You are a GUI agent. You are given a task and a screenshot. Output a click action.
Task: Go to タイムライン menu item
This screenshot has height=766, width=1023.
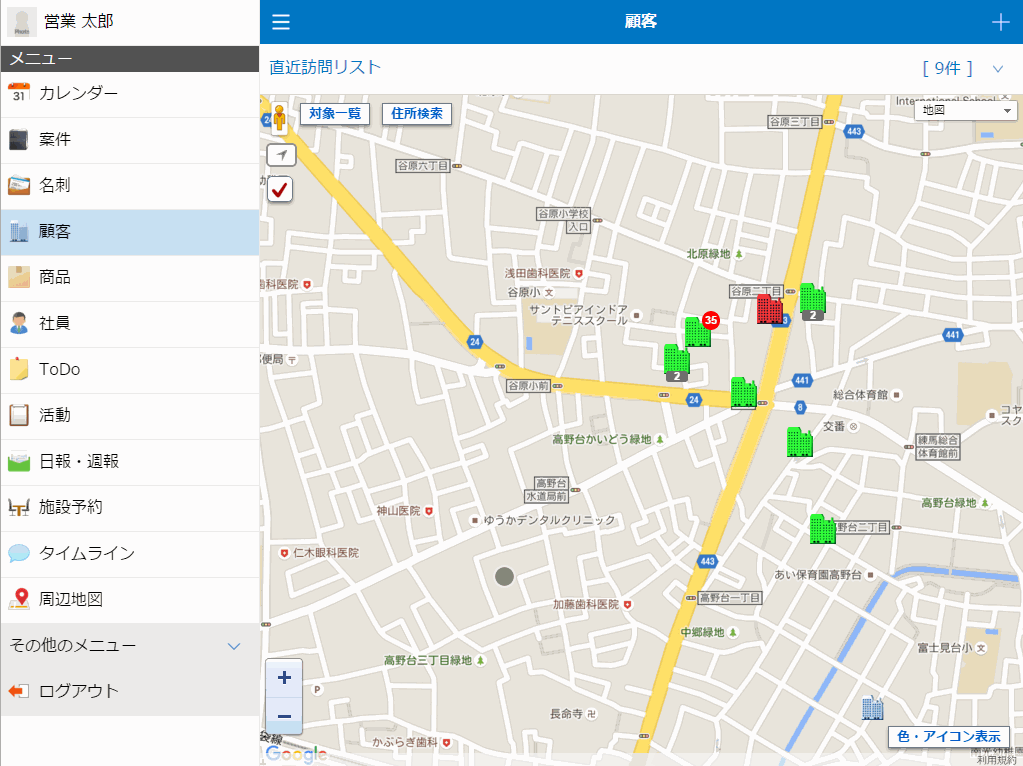pyautogui.click(x=130, y=554)
